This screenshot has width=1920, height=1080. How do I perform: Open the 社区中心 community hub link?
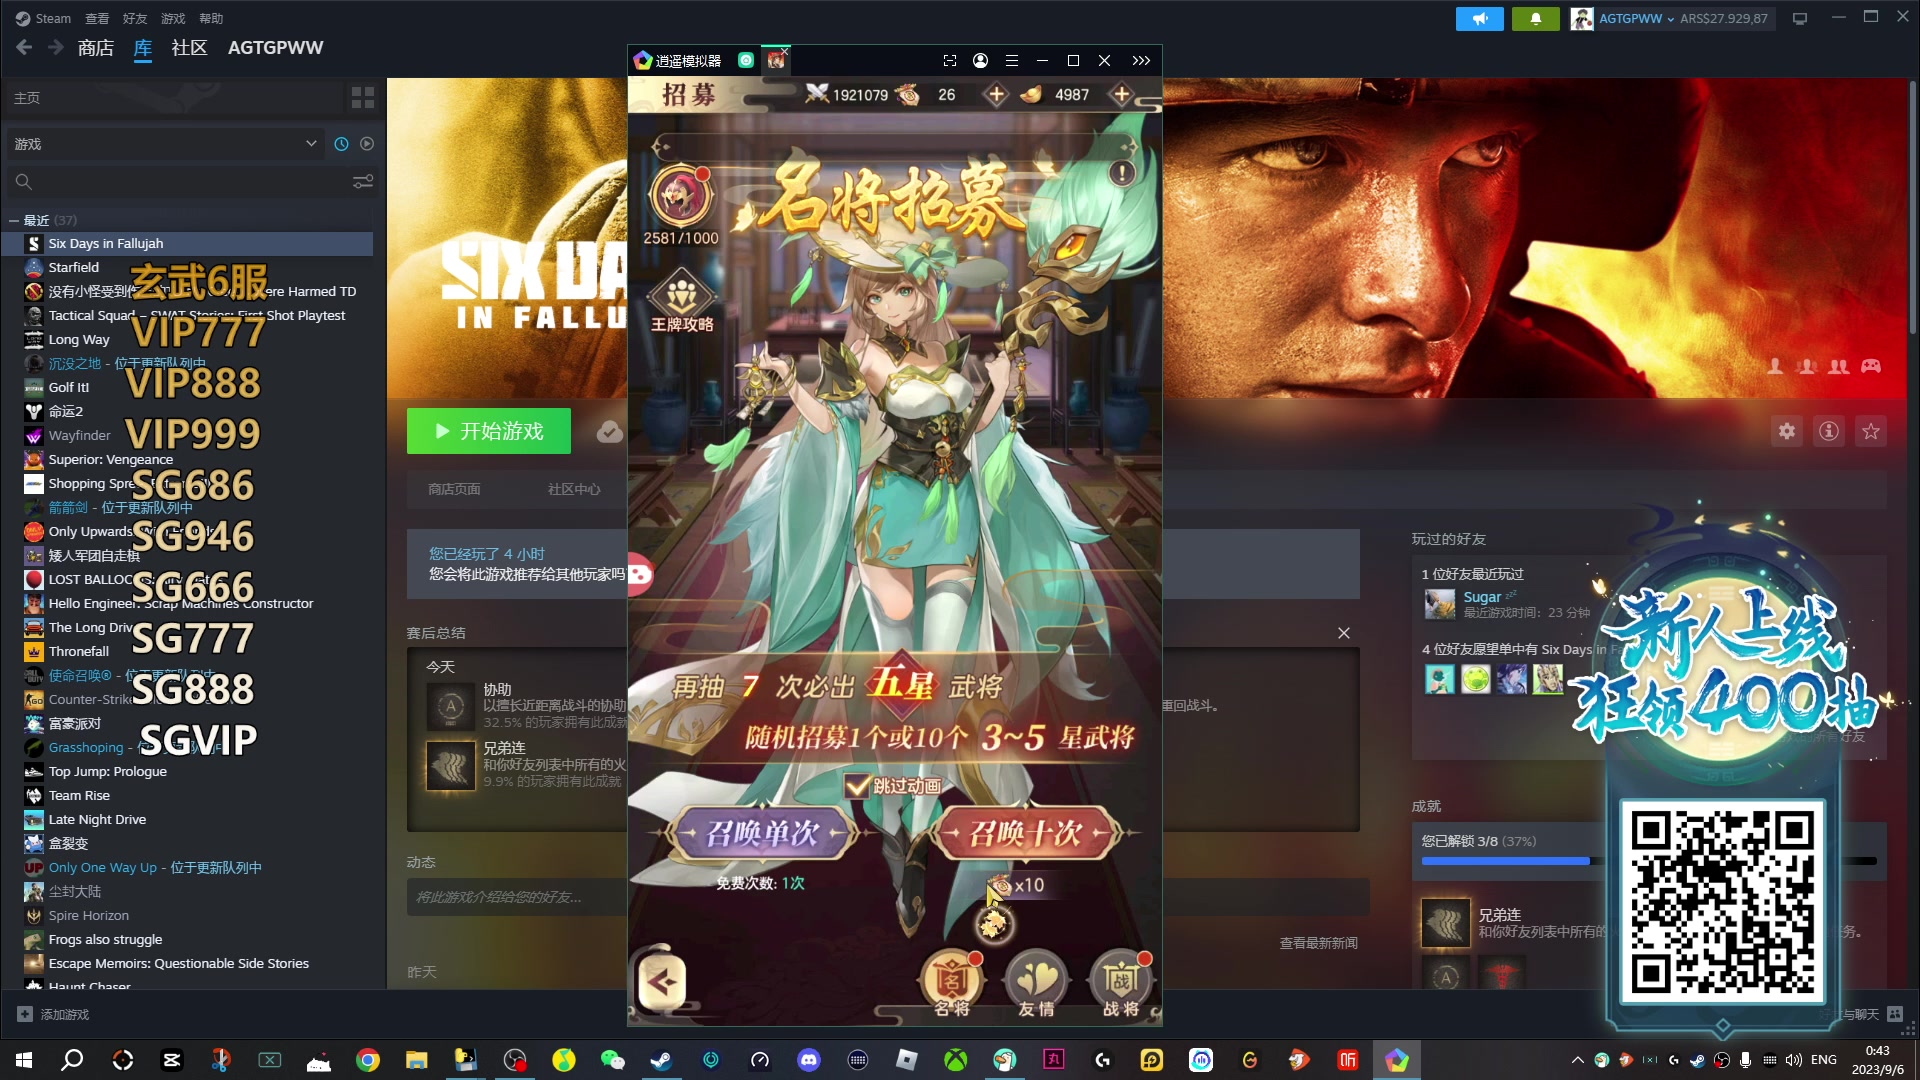[574, 489]
